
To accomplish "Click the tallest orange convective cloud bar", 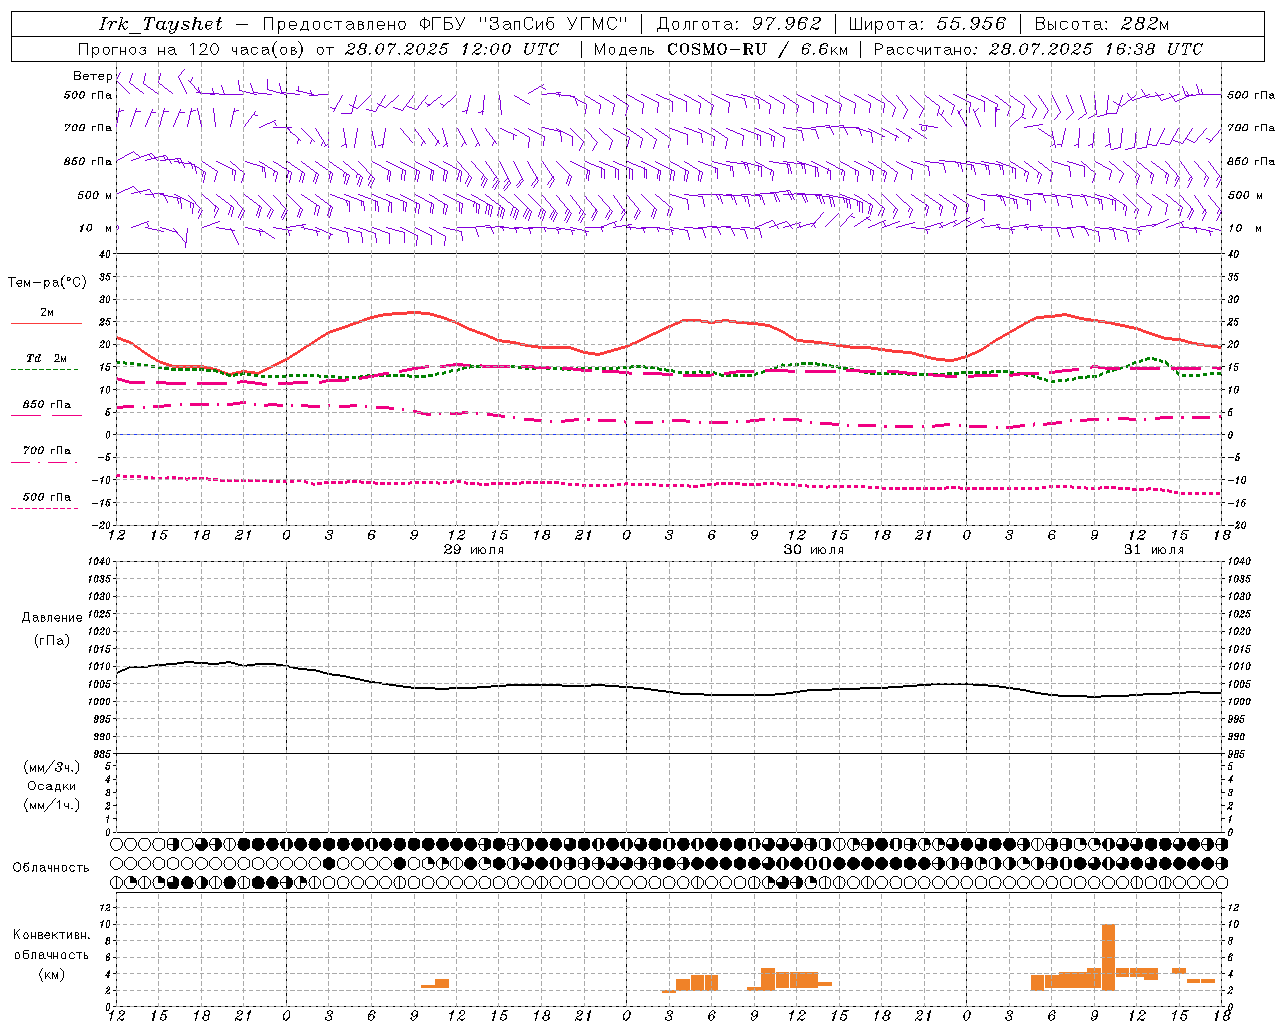I will point(1108,957).
